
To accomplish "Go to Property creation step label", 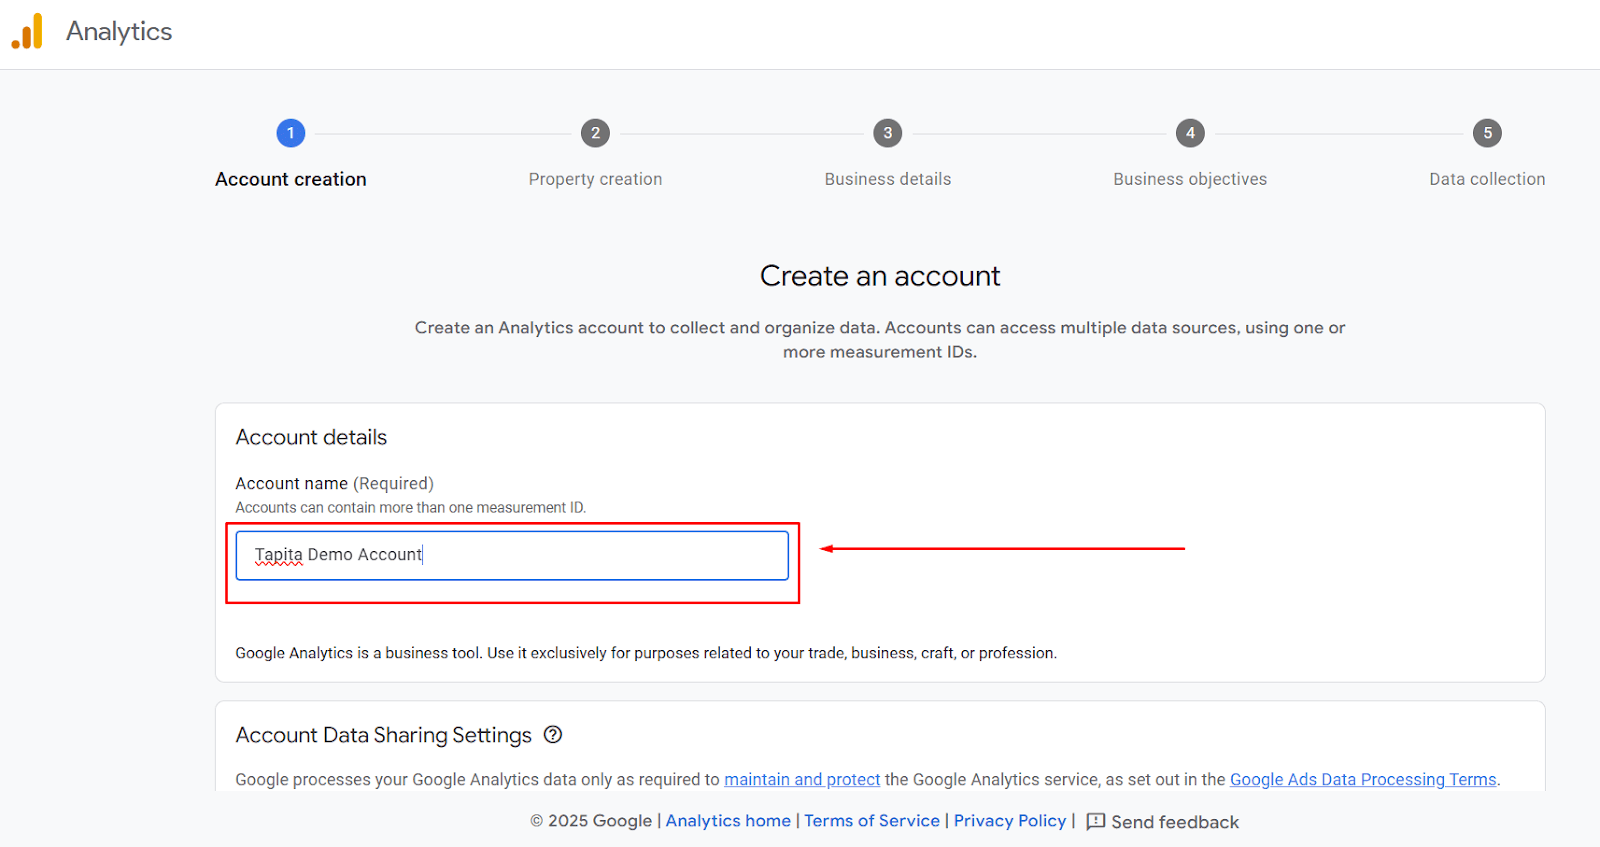I will pyautogui.click(x=595, y=179).
